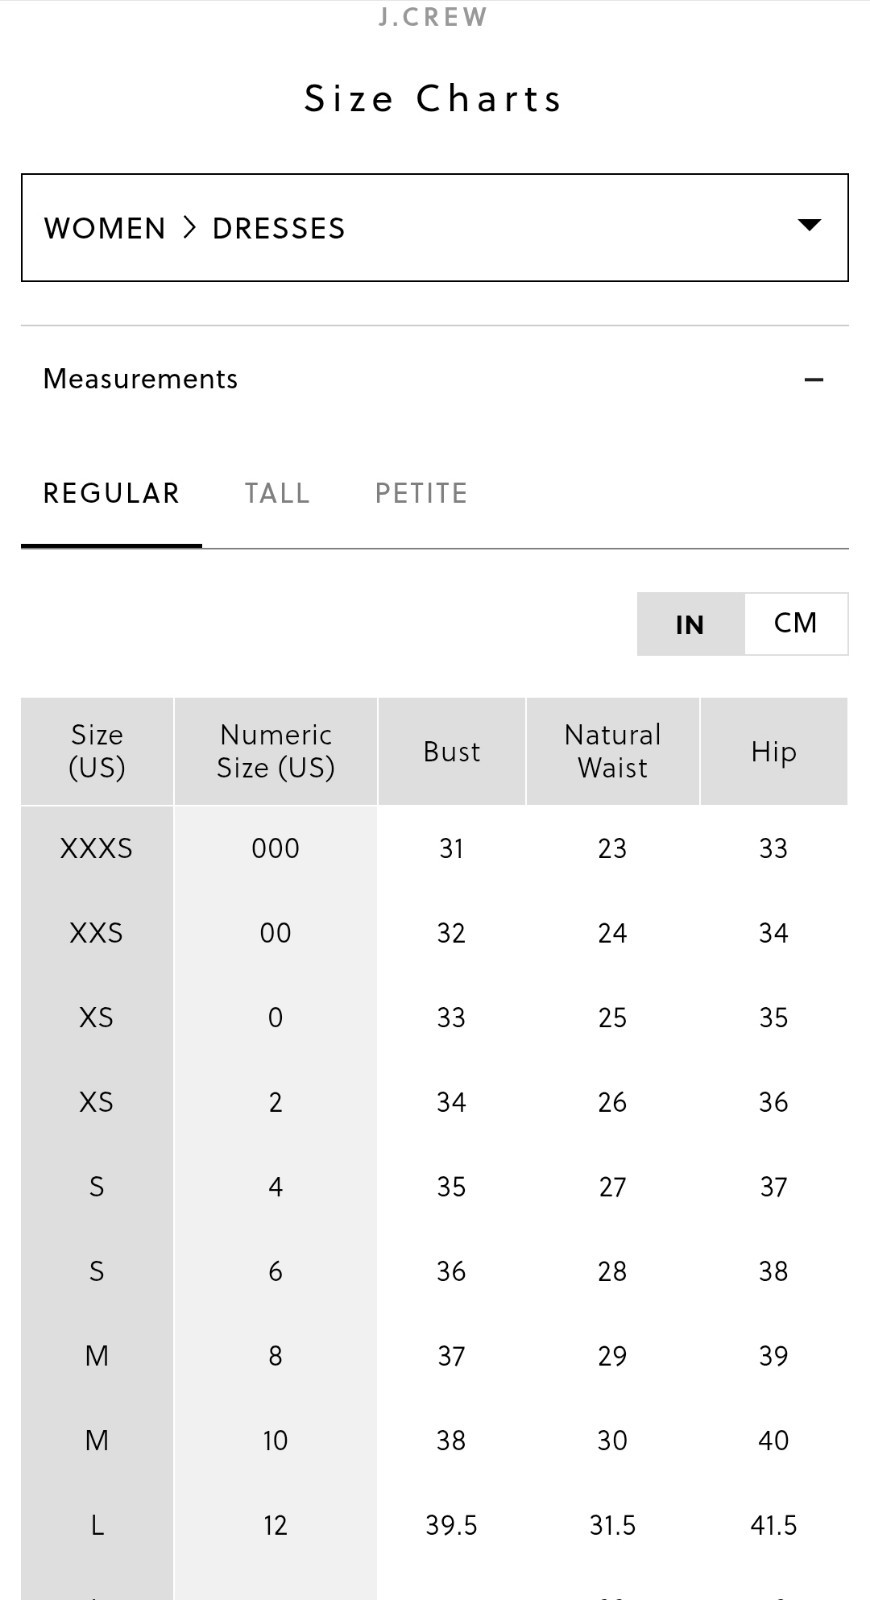
Task: Click the Measurements section heading
Action: pyautogui.click(x=140, y=379)
